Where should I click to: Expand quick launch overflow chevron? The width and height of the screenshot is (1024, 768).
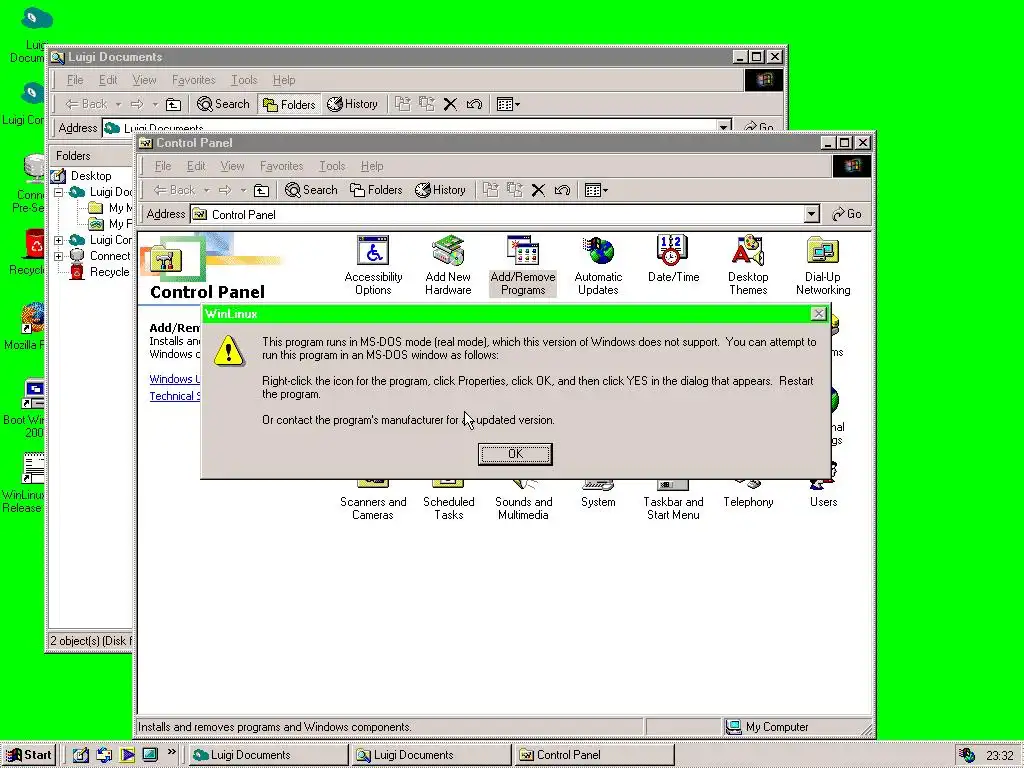click(172, 752)
